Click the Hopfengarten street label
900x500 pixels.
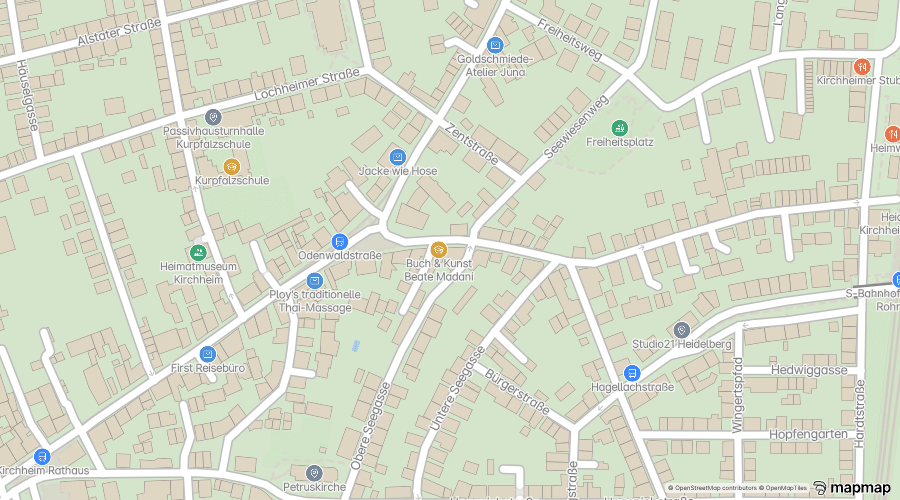click(808, 435)
